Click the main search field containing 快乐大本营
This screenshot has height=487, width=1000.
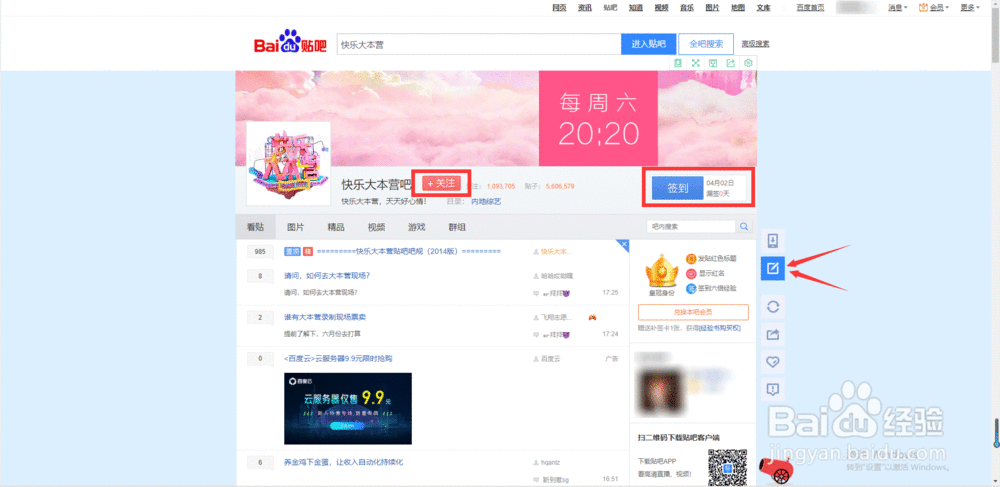point(478,45)
